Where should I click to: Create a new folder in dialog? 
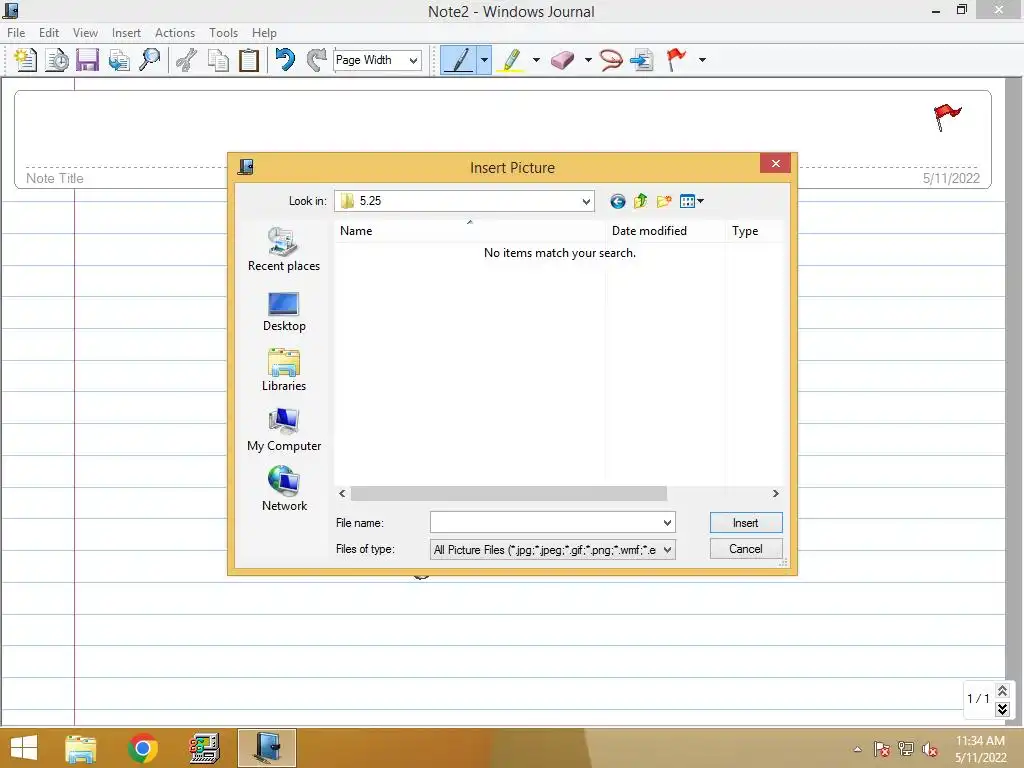pos(664,201)
